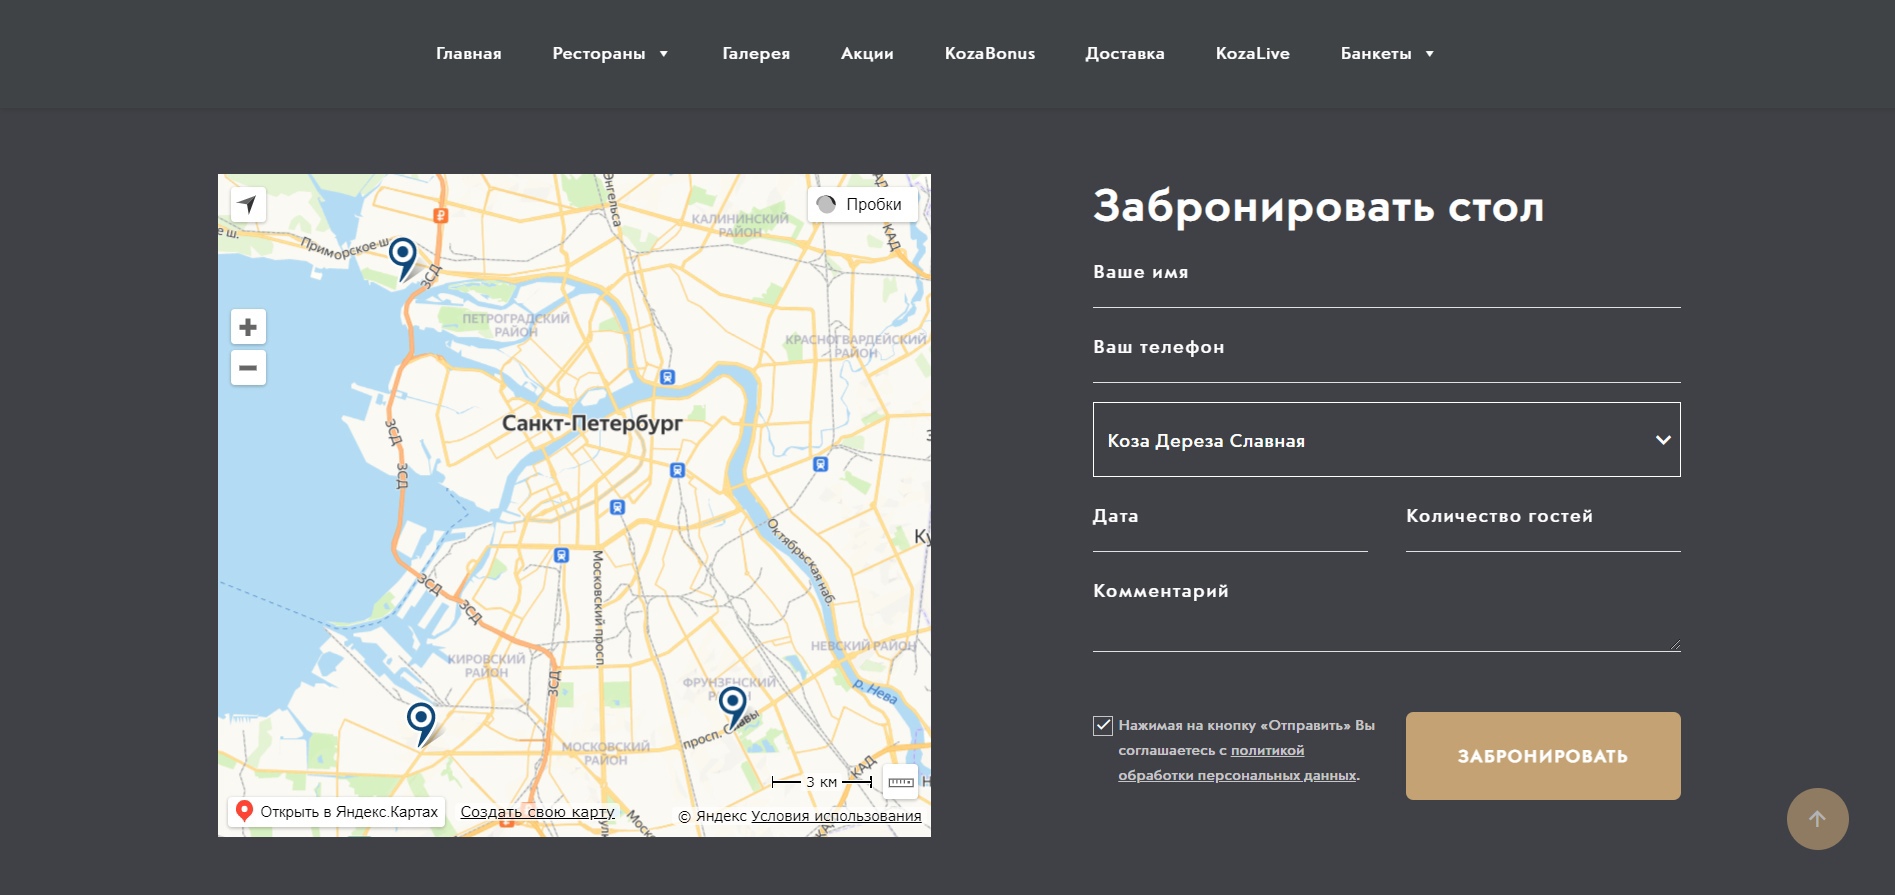Click the geolocation arrow icon on map

[248, 204]
